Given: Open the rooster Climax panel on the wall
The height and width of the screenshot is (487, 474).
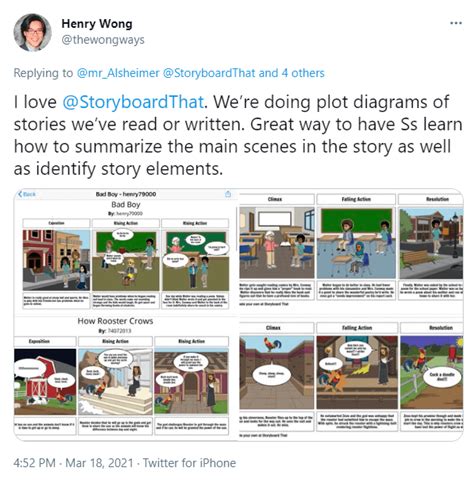Looking at the screenshot, I should pyautogui.click(x=277, y=372).
